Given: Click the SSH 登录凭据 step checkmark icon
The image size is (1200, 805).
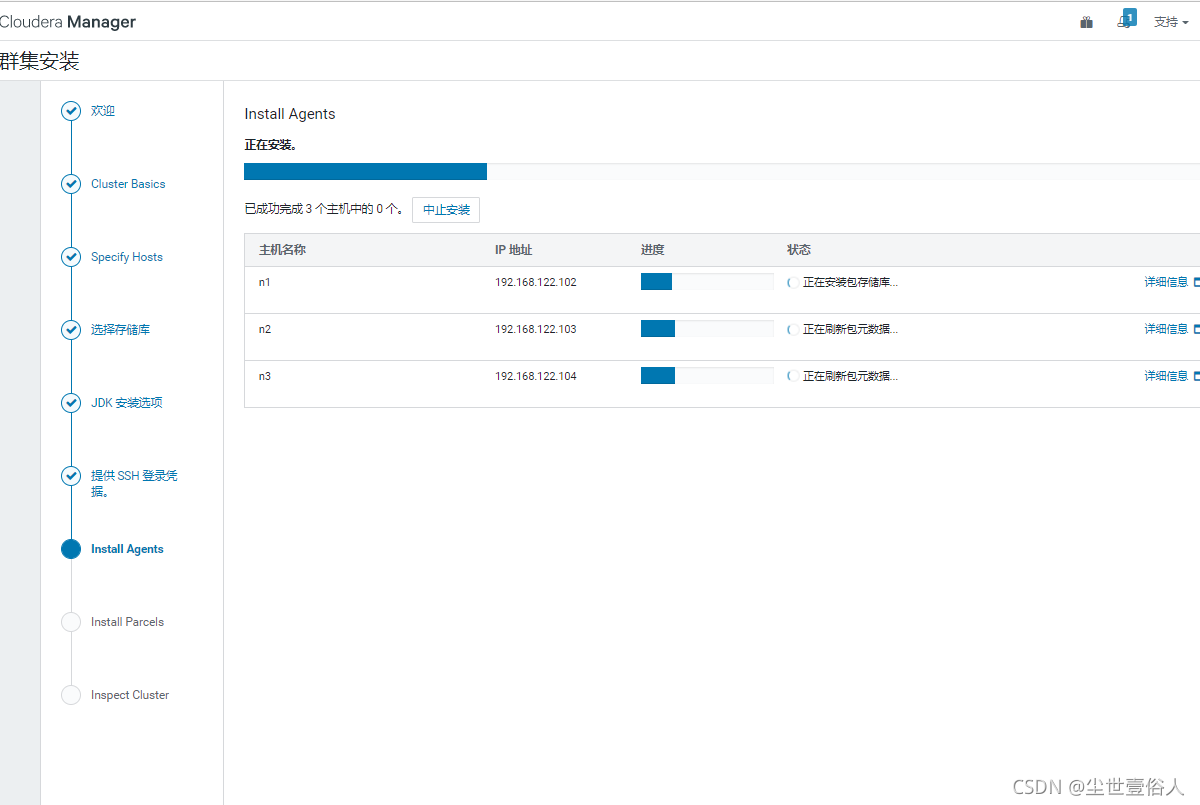Looking at the screenshot, I should pyautogui.click(x=71, y=476).
